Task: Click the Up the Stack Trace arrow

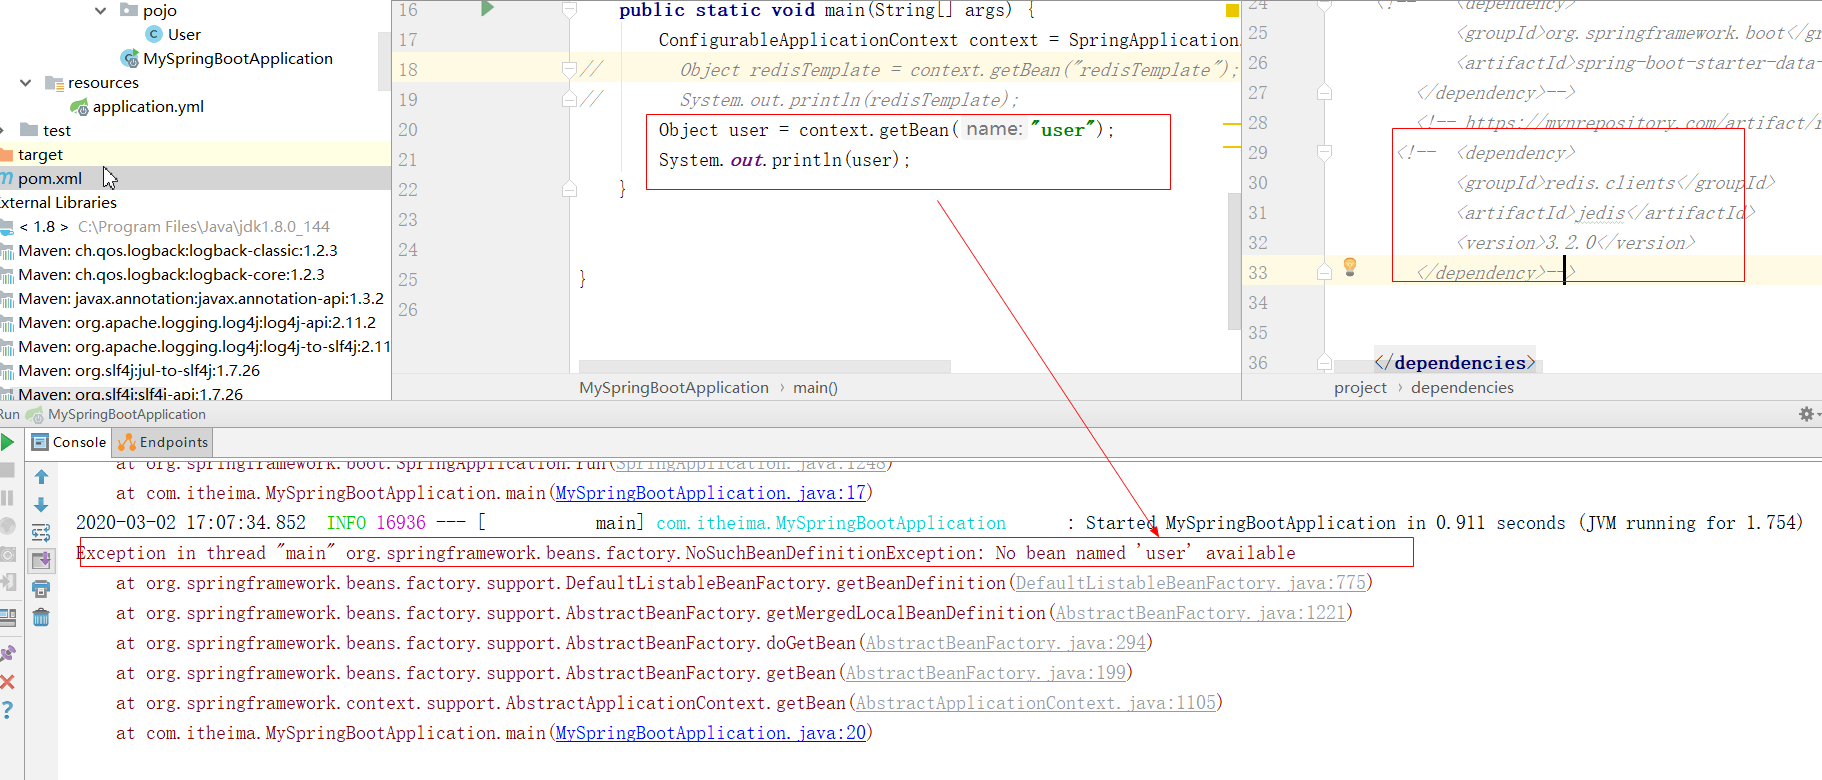Action: pos(41,477)
